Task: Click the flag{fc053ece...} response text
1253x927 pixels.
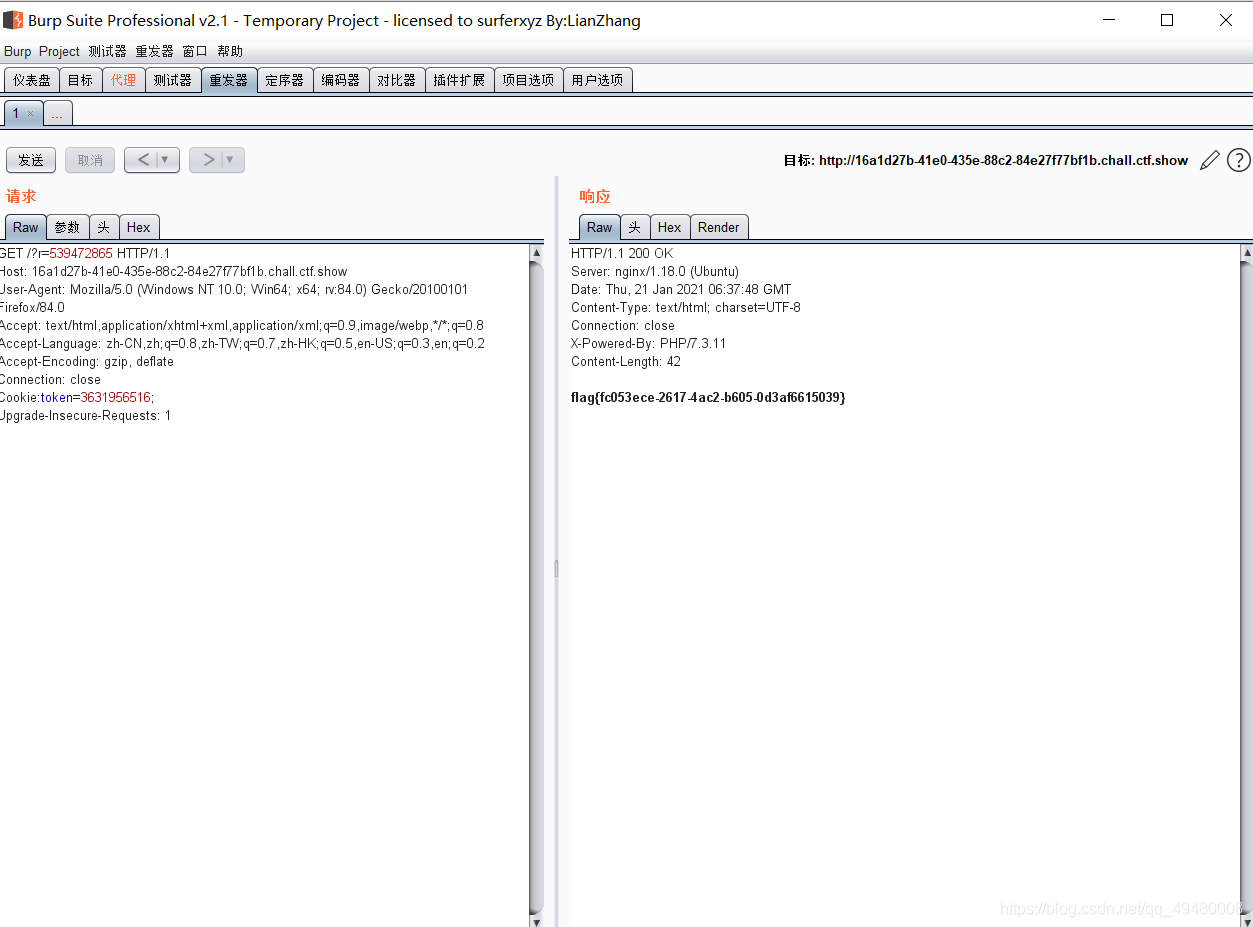Action: (708, 397)
